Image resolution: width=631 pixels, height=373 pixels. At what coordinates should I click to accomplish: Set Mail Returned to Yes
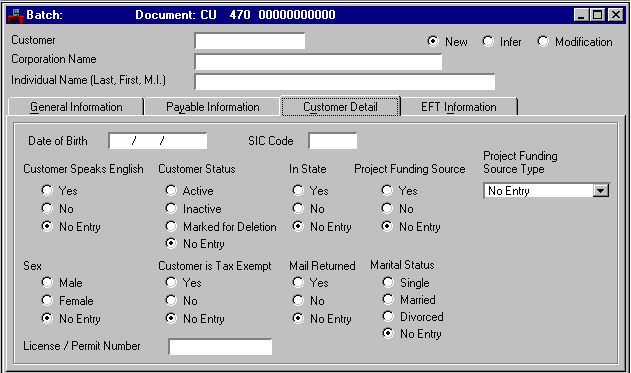298,282
